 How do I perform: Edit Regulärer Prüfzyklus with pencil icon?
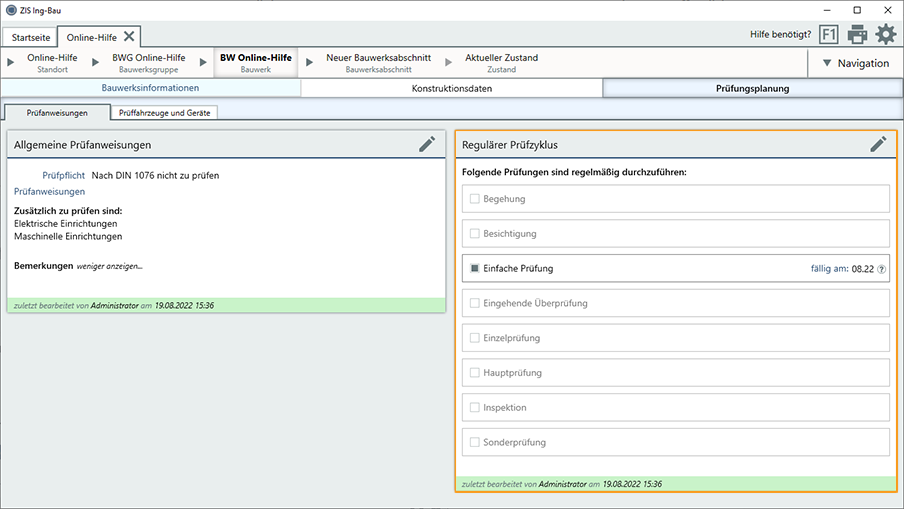click(878, 144)
